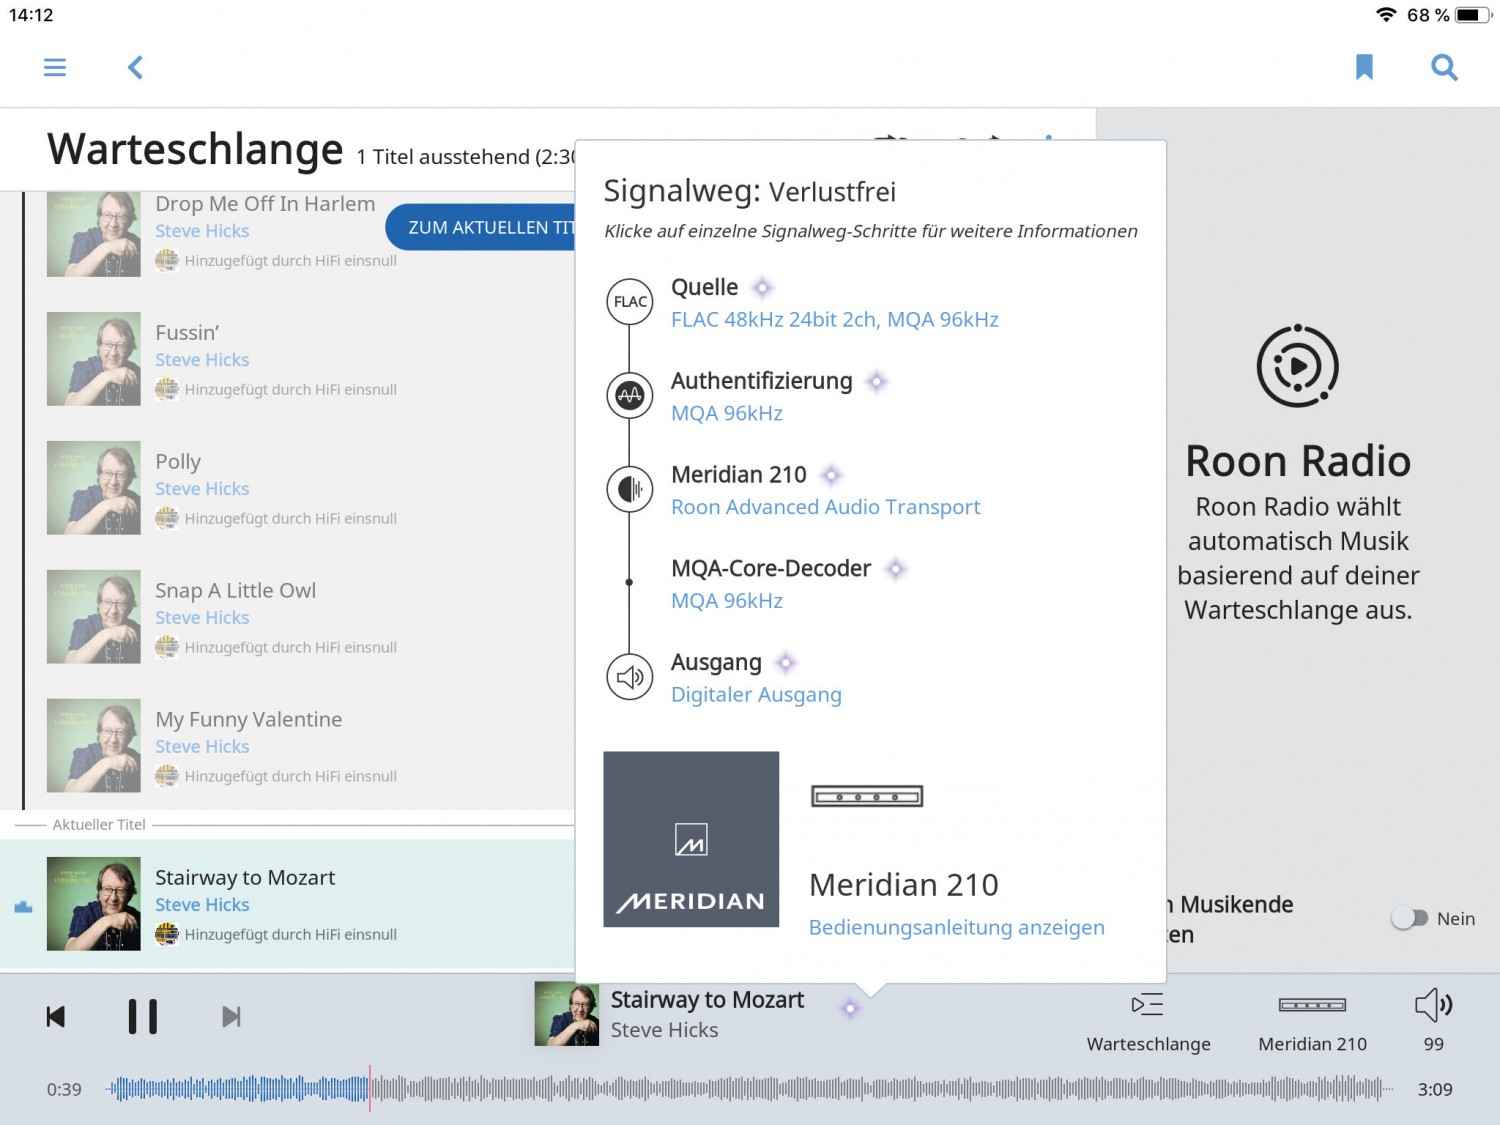The height and width of the screenshot is (1125, 1500).
Task: Open Steve Hicks artist under Fussin'
Action: 202,360
